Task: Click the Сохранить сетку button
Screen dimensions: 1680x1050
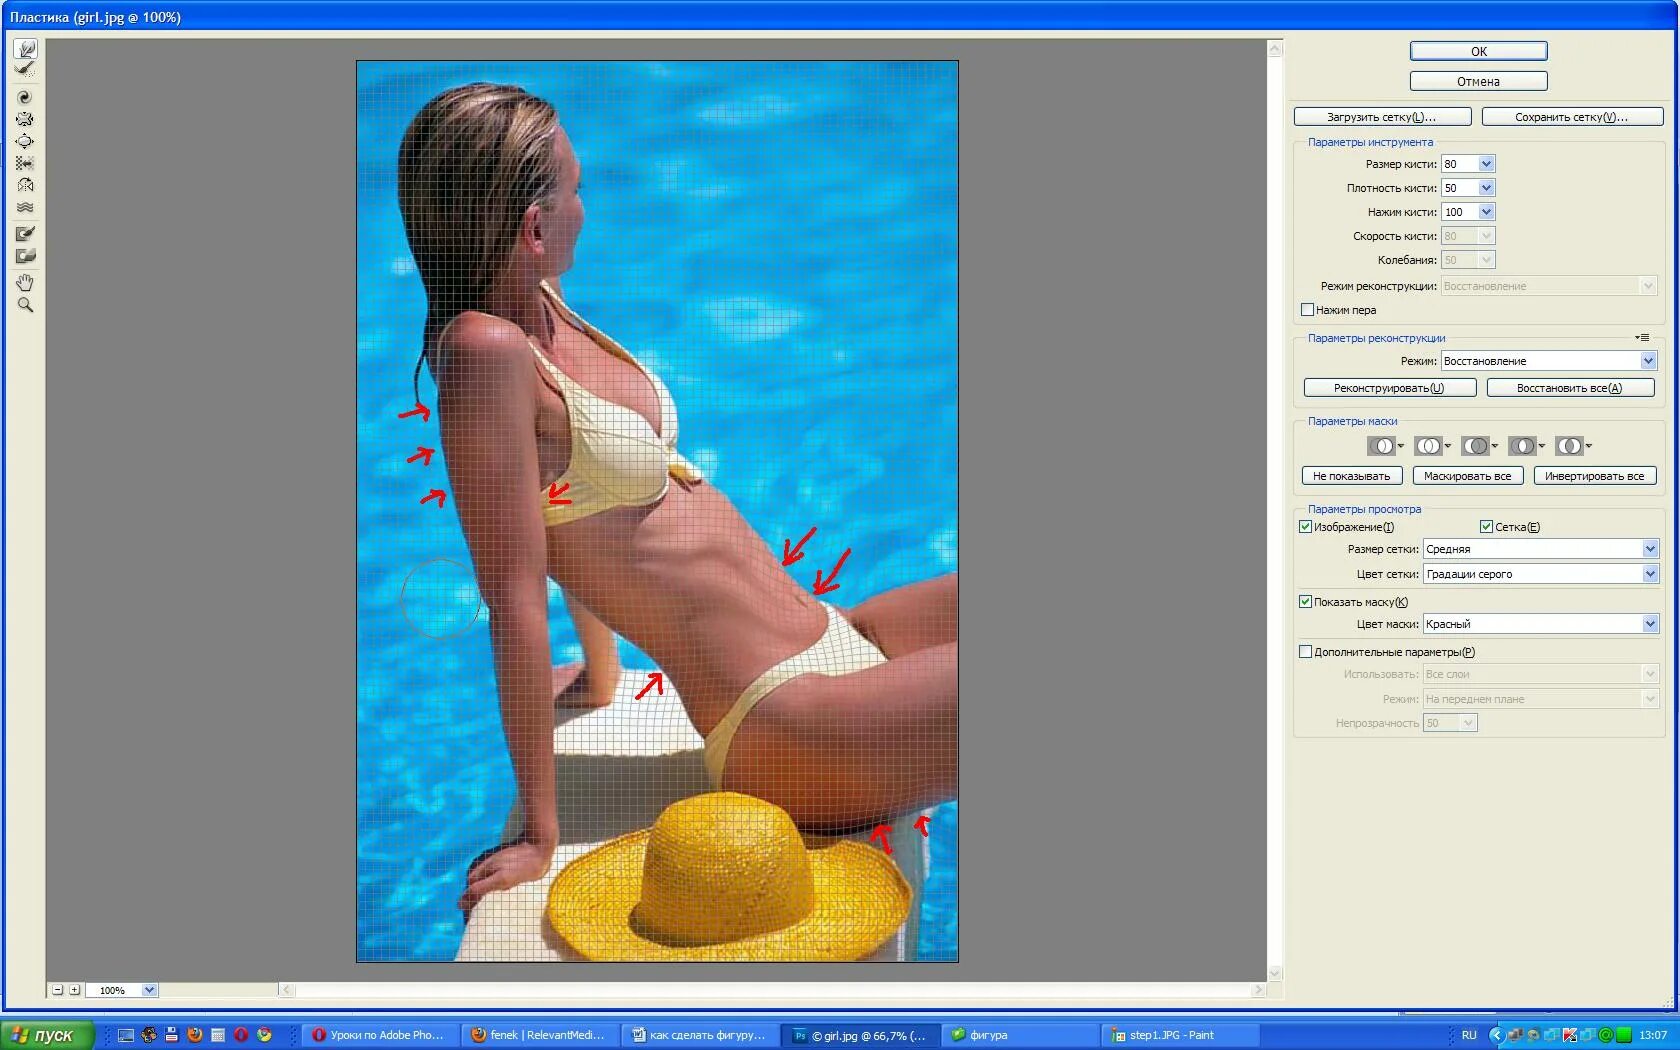Action: (1572, 117)
